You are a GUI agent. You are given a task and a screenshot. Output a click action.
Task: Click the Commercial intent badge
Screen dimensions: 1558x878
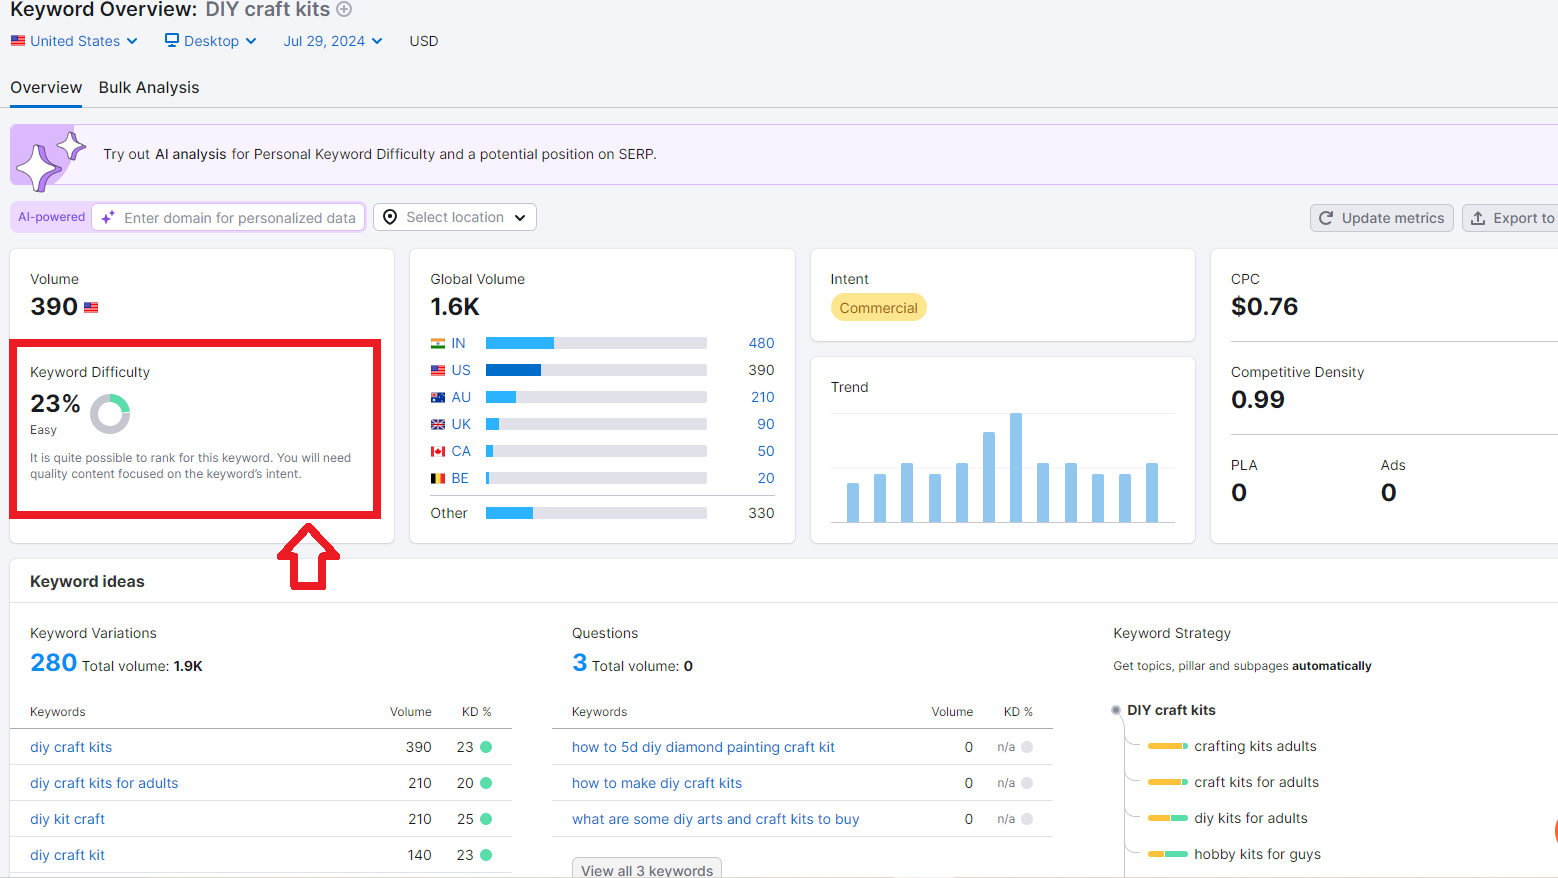tap(878, 308)
